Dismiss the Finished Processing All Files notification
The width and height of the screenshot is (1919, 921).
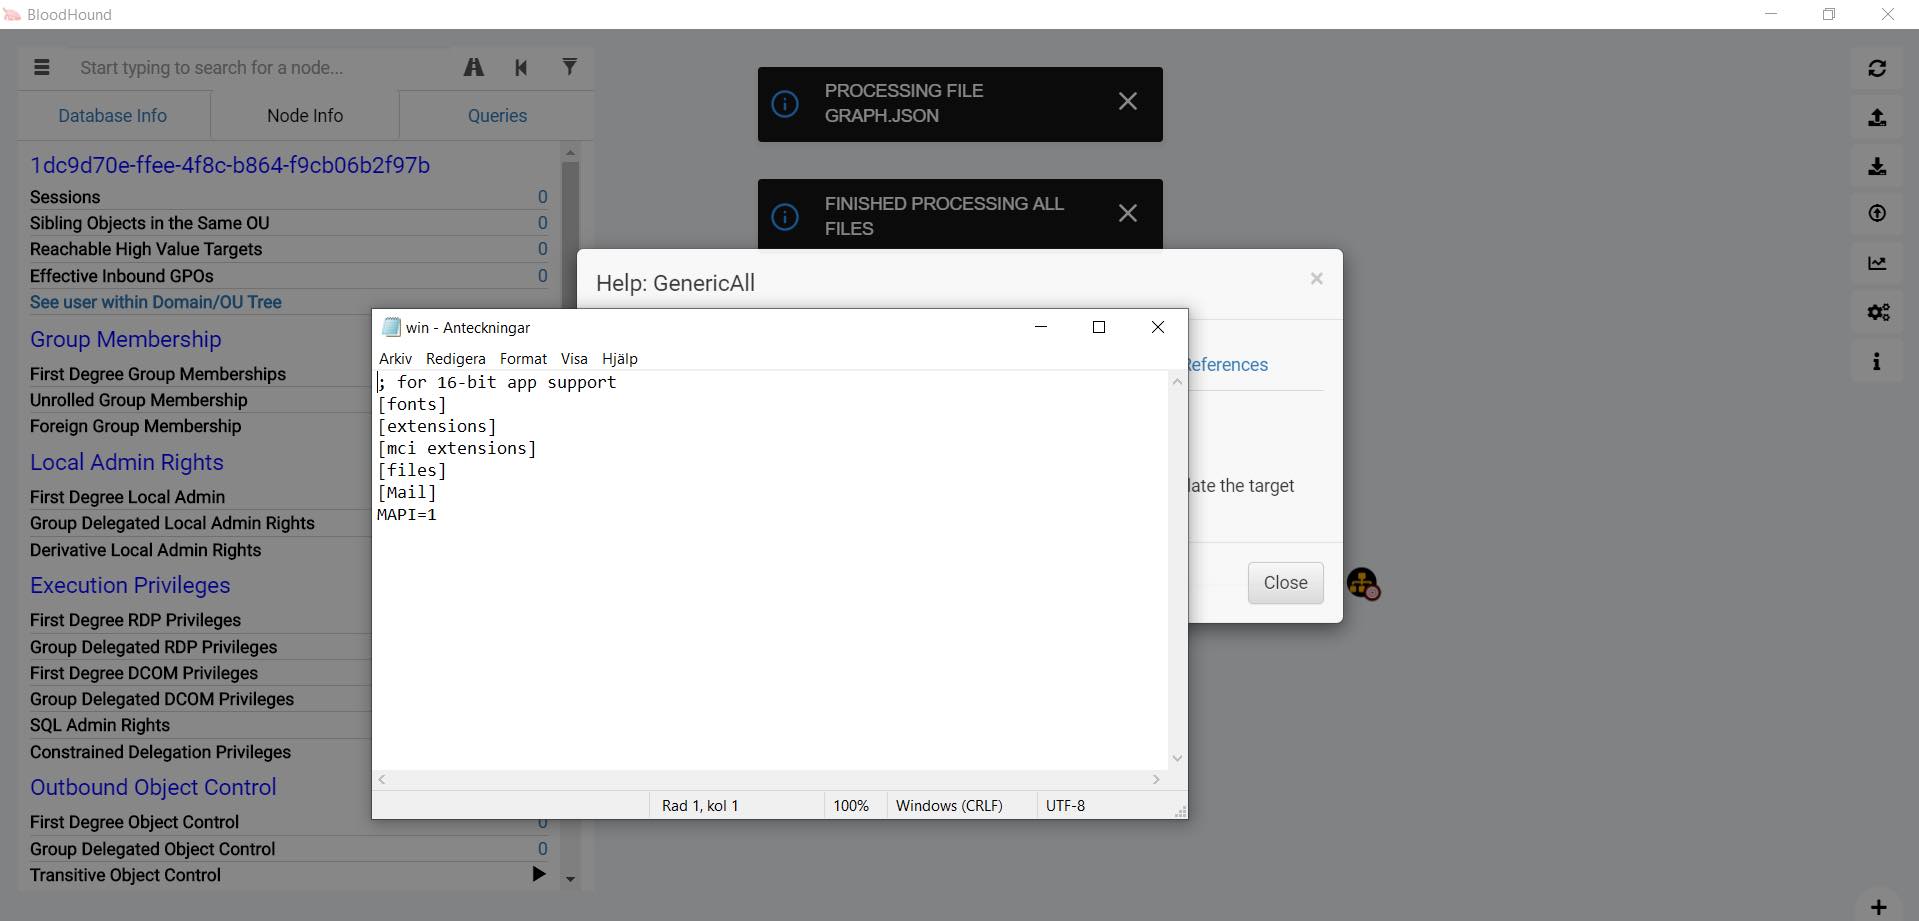point(1127,213)
